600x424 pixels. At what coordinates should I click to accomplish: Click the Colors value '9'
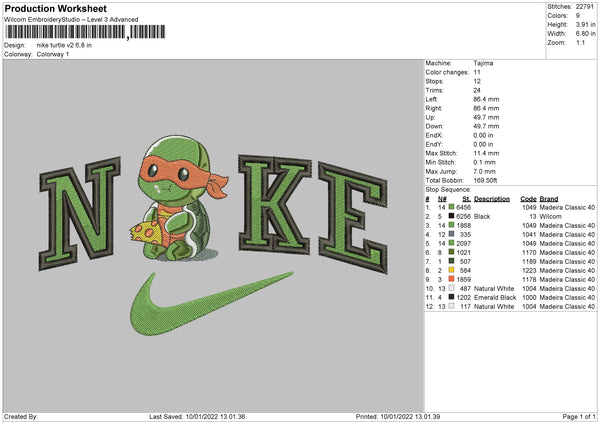coord(578,16)
